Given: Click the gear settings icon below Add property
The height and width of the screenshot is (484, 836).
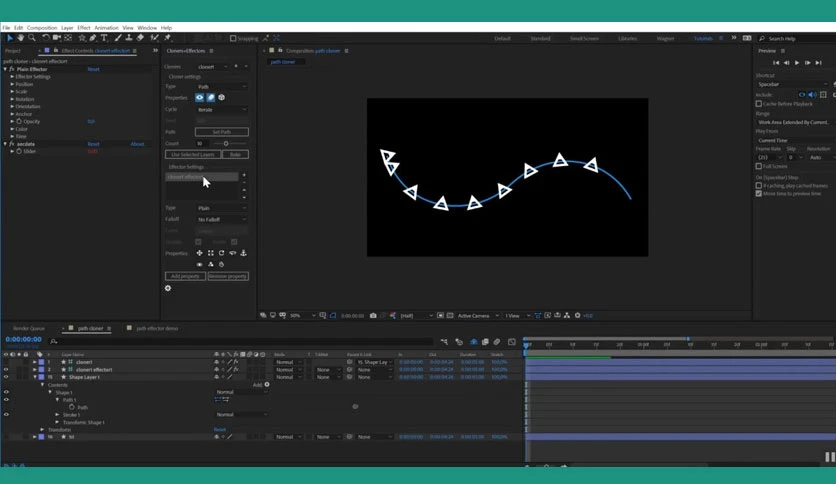Looking at the screenshot, I should point(168,288).
